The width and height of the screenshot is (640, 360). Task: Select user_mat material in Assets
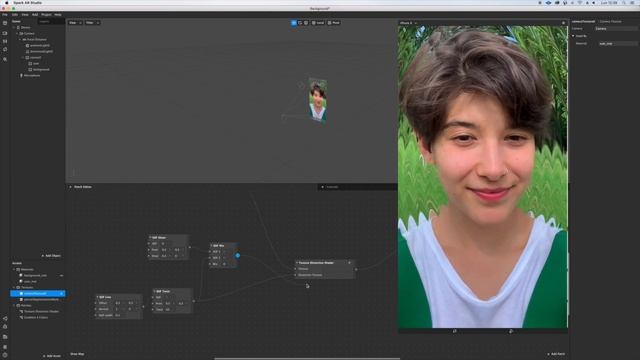click(x=30, y=281)
